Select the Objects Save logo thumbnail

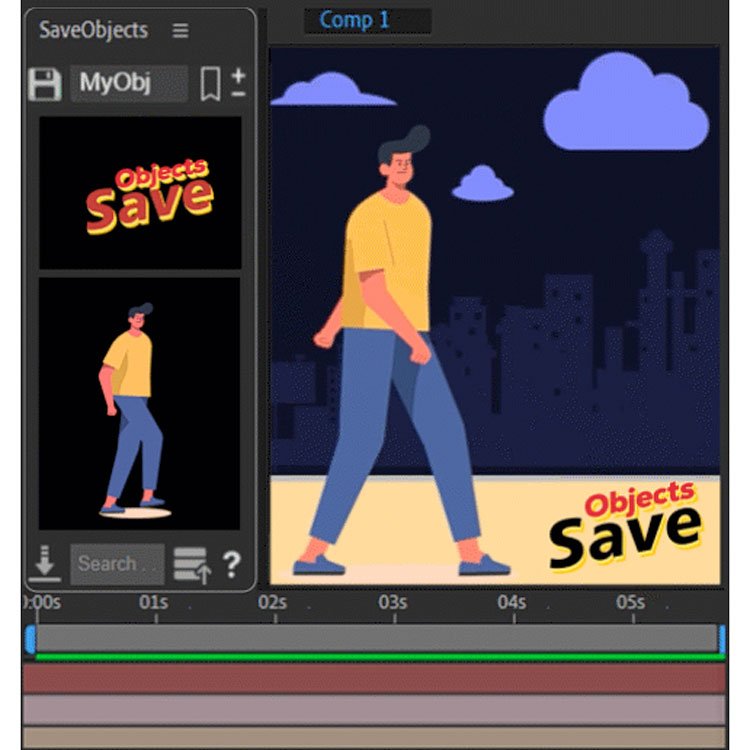[140, 193]
